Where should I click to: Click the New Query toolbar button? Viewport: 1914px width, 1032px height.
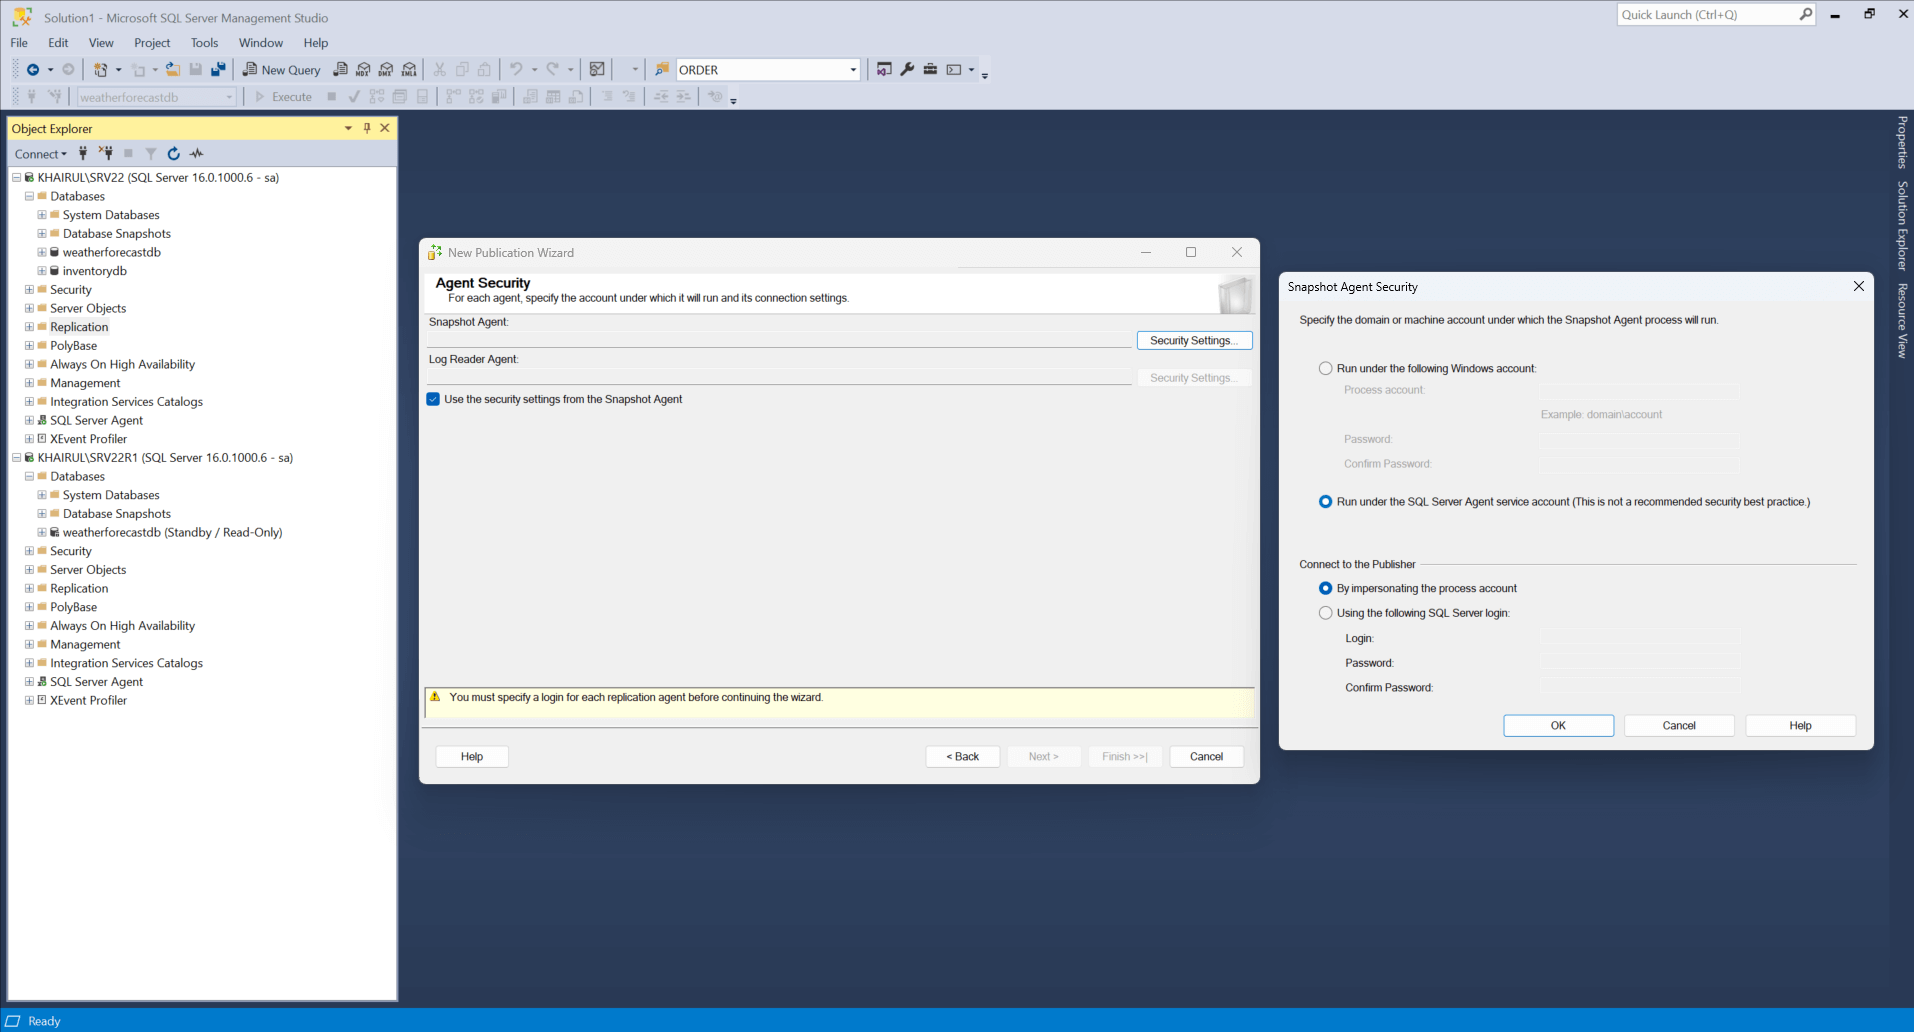point(281,70)
